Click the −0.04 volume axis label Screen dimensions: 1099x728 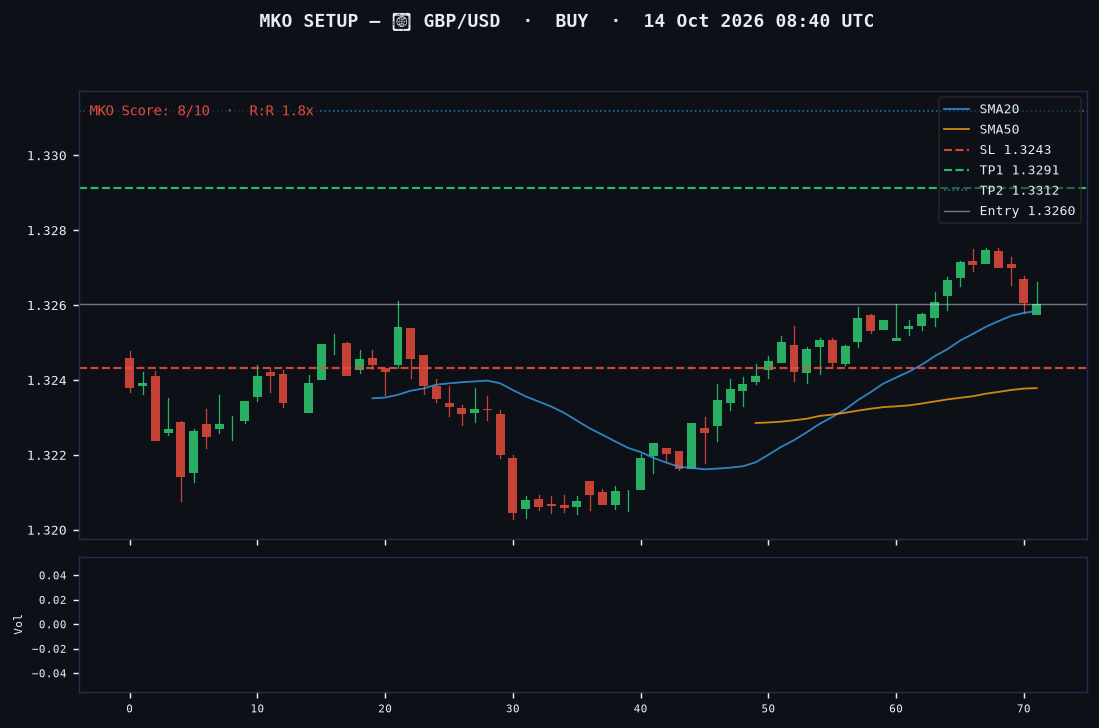click(x=49, y=674)
